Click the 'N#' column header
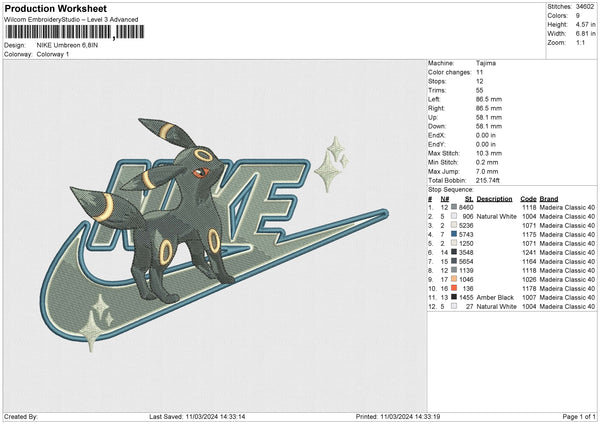The image size is (600, 424). [x=445, y=199]
